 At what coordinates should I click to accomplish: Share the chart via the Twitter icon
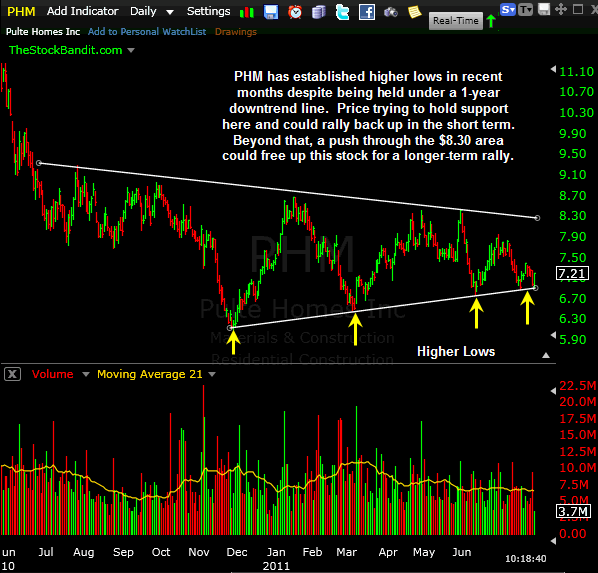[342, 12]
